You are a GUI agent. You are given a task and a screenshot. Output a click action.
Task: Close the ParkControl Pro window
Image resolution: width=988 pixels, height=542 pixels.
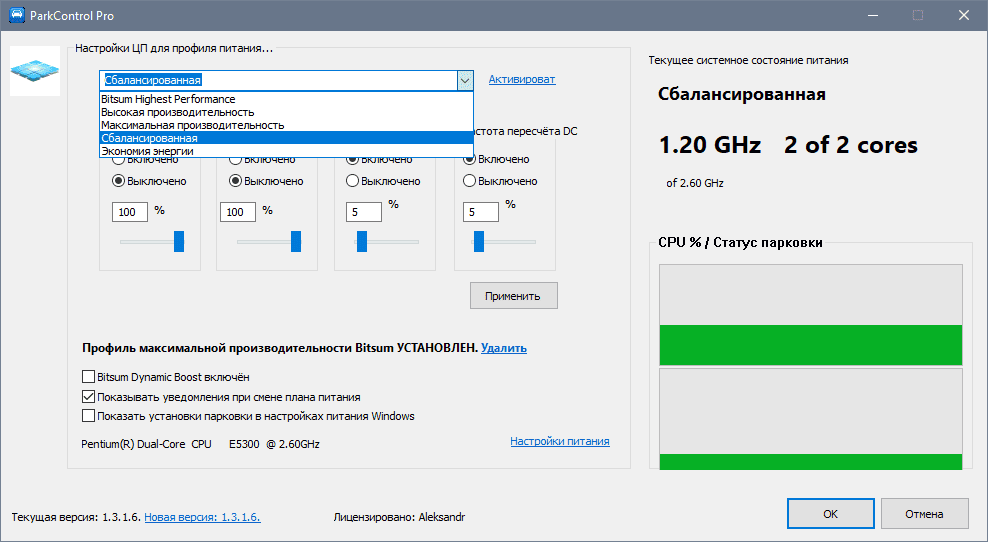963,15
